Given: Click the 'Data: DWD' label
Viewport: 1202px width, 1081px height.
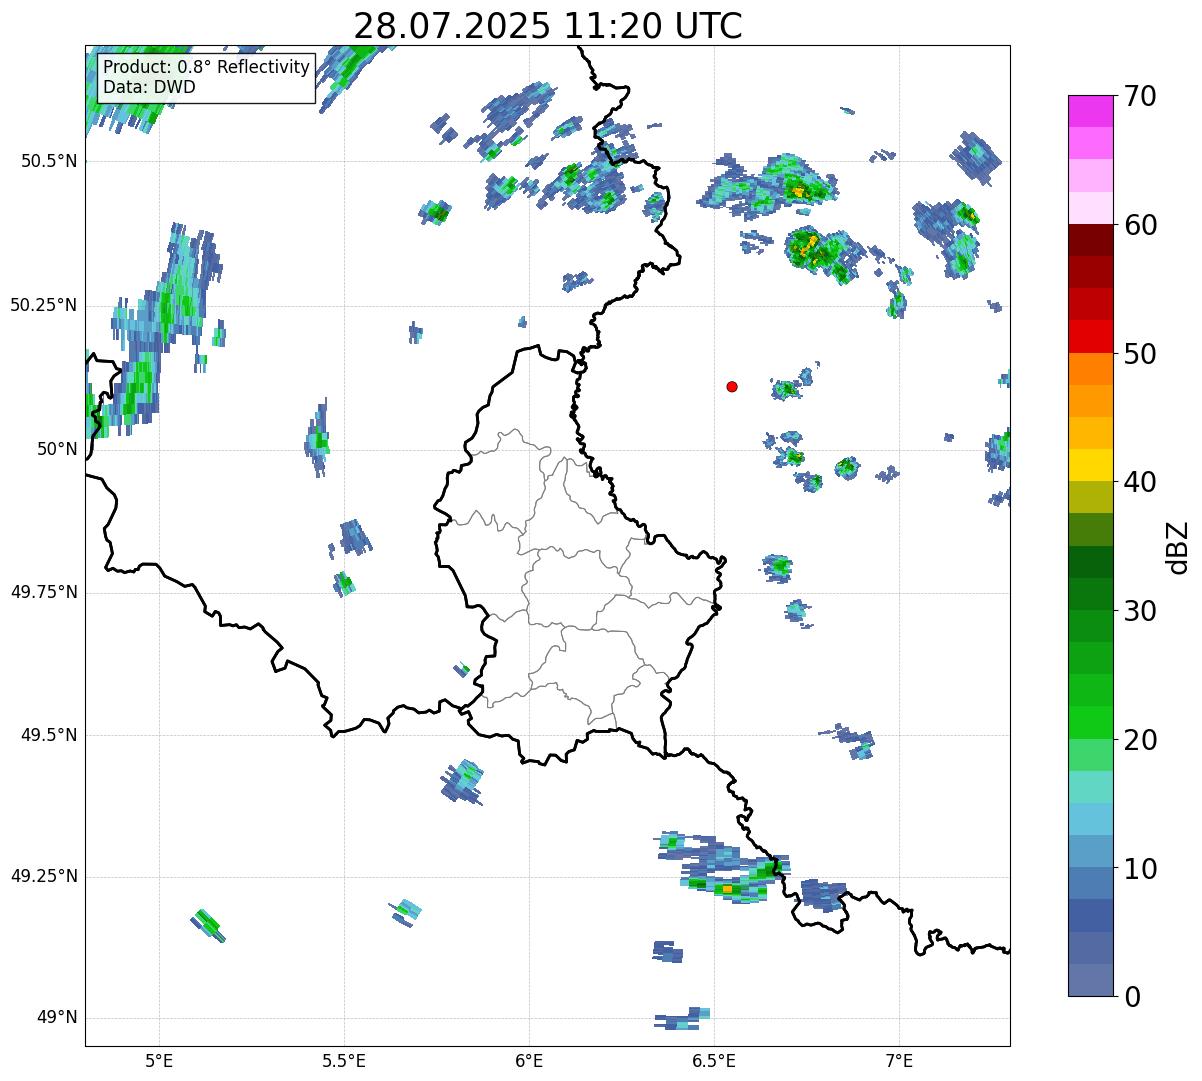Looking at the screenshot, I should pos(149,87).
